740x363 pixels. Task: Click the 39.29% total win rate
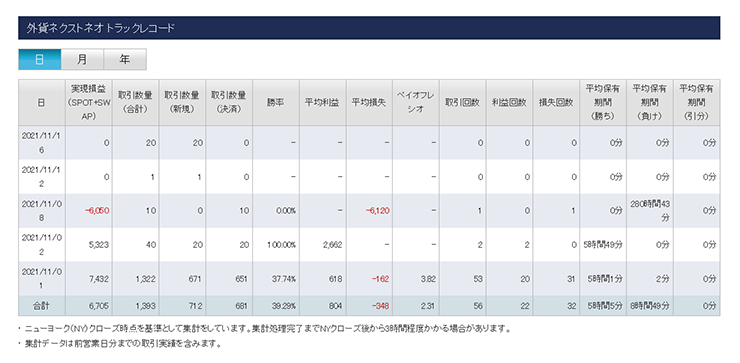[285, 306]
